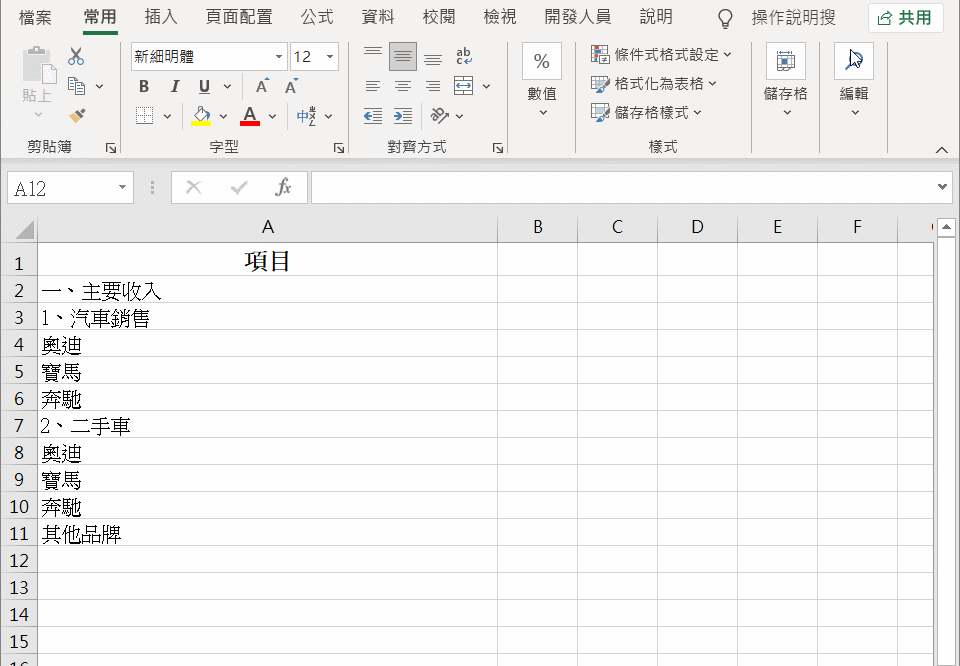Screen dimensions: 960x666
Task: Toggle Underline formatting
Action: click(x=204, y=86)
